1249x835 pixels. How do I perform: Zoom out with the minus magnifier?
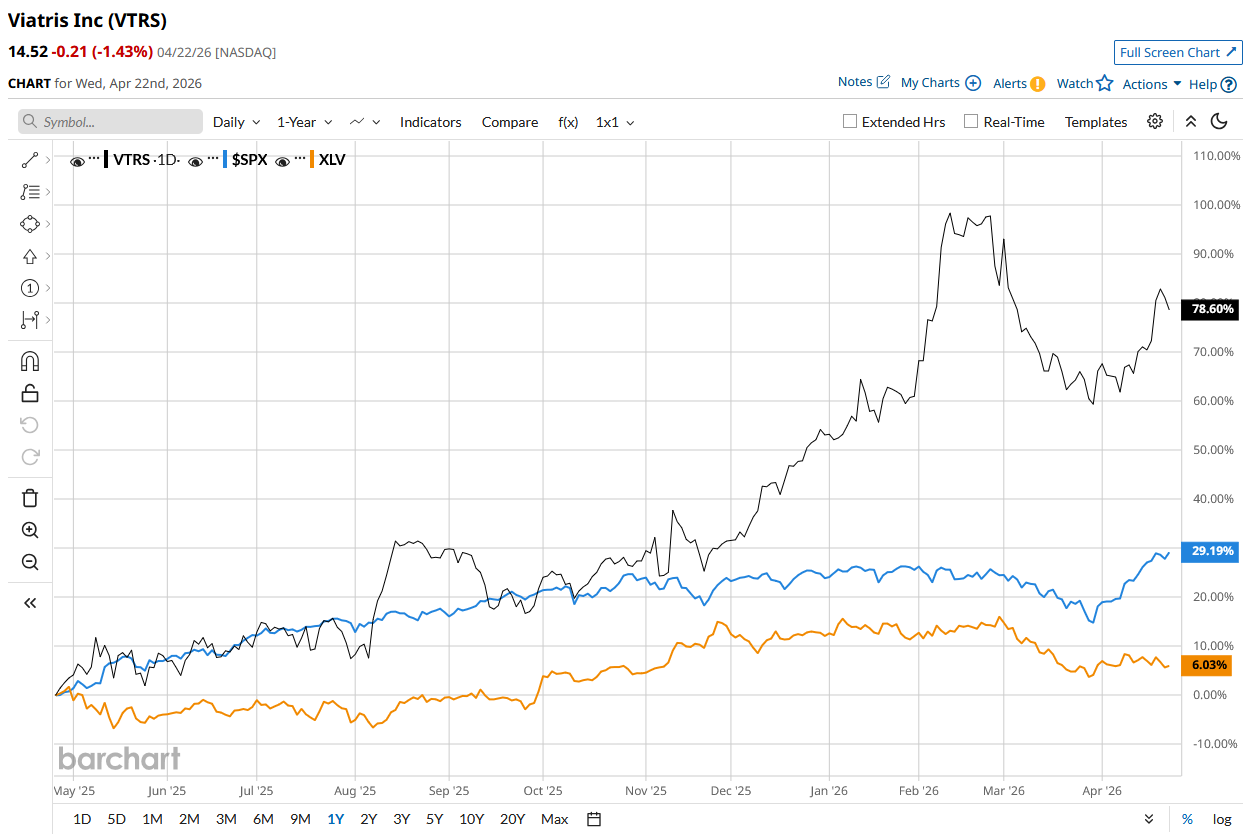(x=30, y=562)
